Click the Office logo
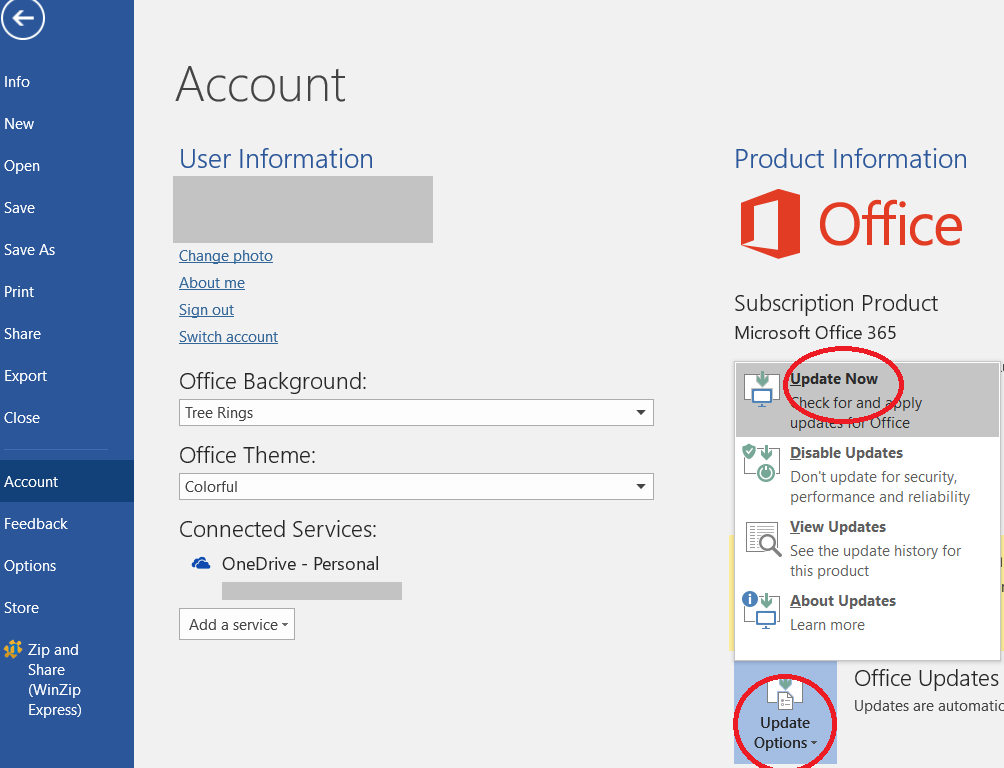Image resolution: width=1004 pixels, height=768 pixels. [x=851, y=224]
